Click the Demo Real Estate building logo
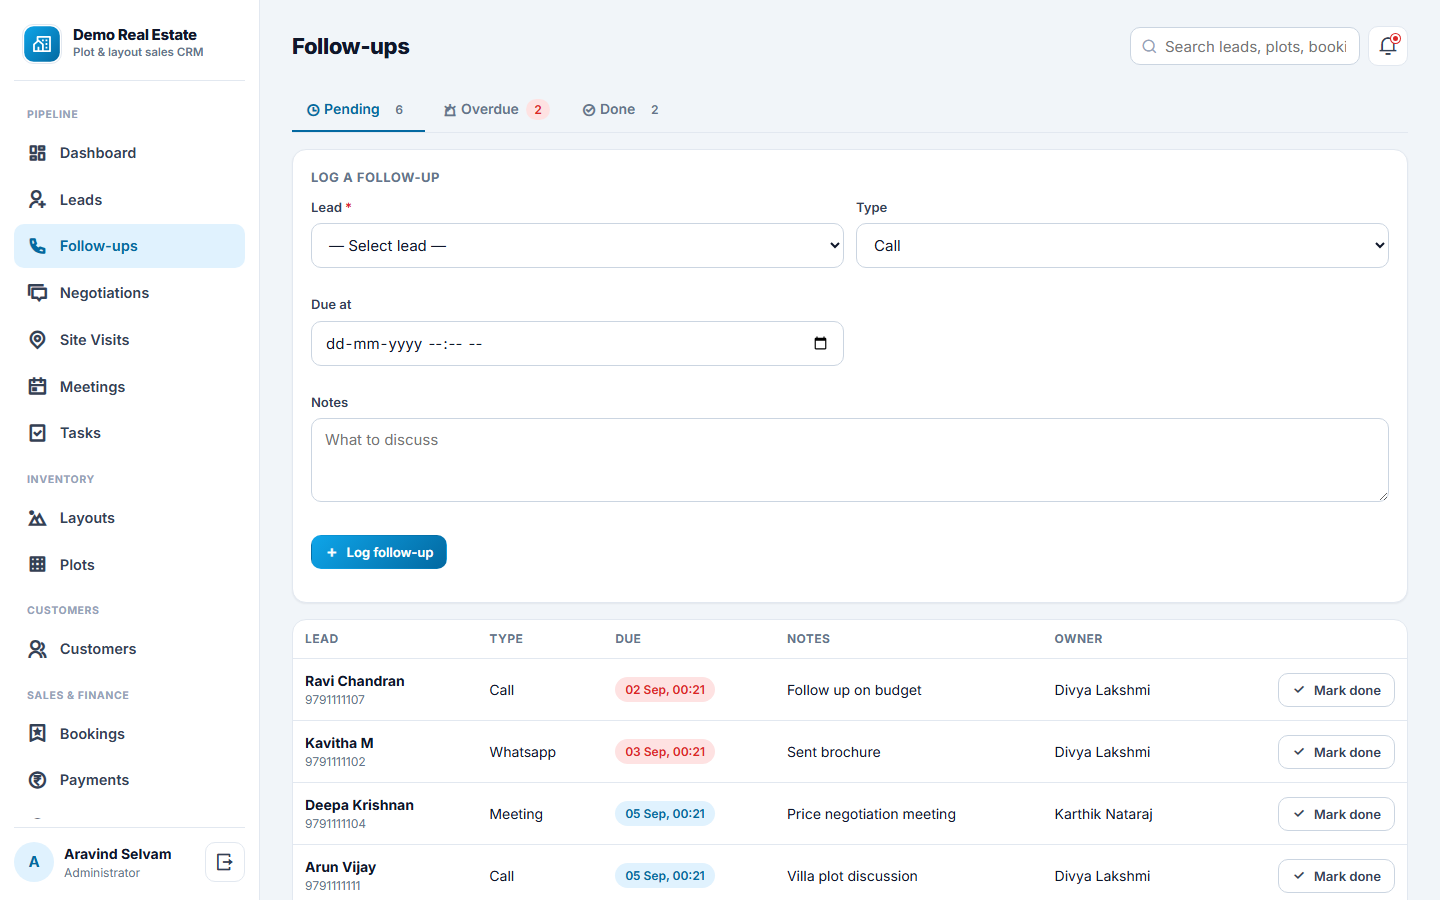 42,44
